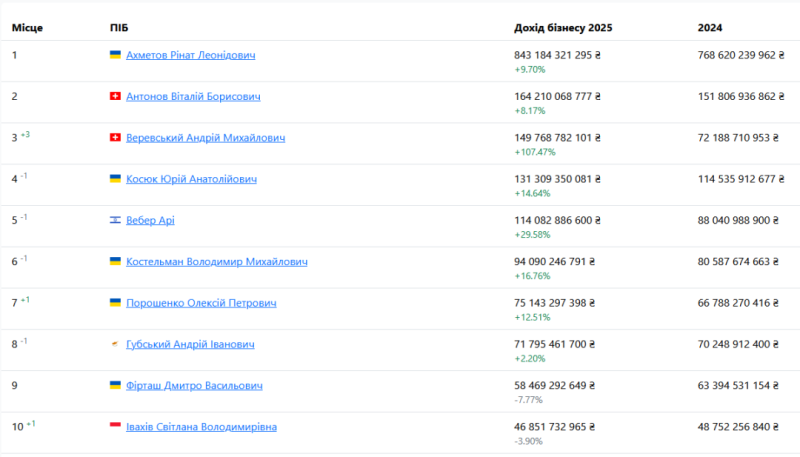
Task: Click the flag icon beside Костельман
Action: (x=115, y=261)
